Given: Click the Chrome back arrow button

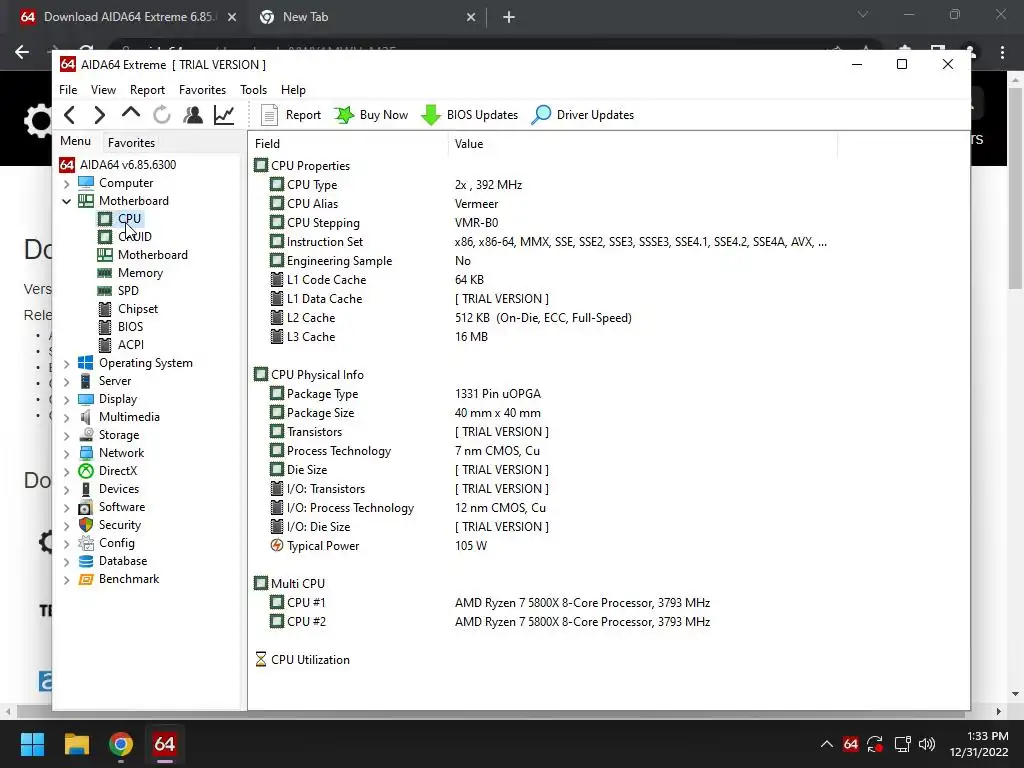Looking at the screenshot, I should tap(22, 52).
